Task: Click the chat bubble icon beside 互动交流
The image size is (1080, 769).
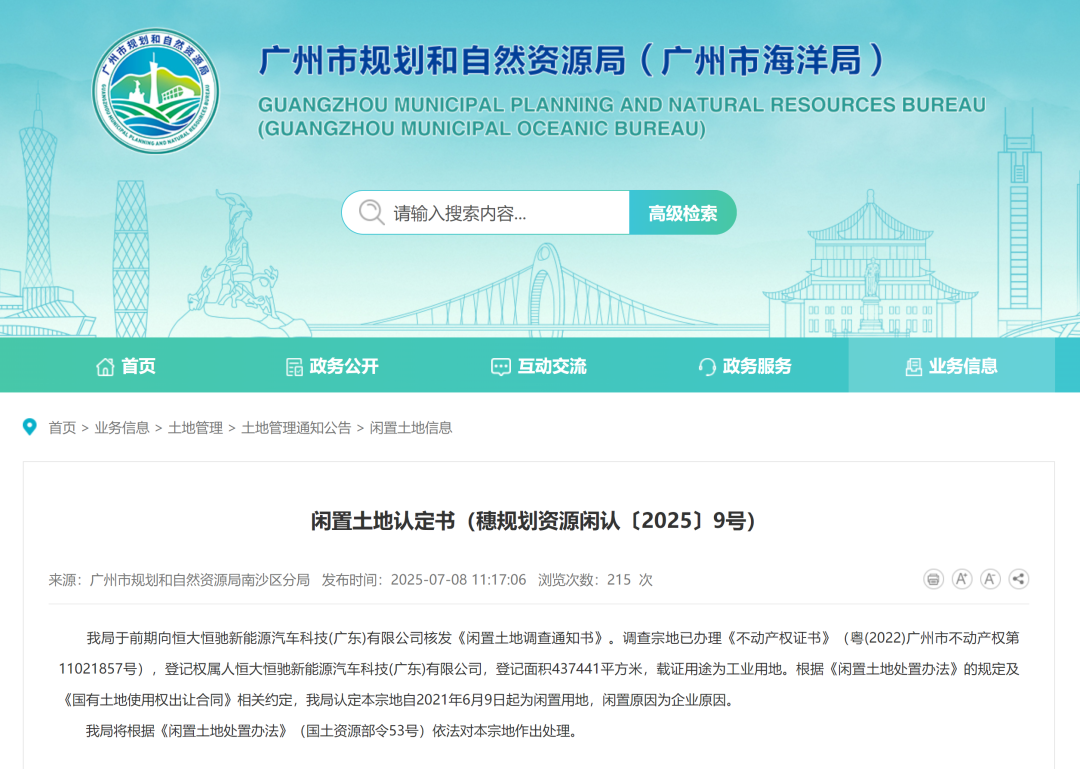Action: pos(500,367)
